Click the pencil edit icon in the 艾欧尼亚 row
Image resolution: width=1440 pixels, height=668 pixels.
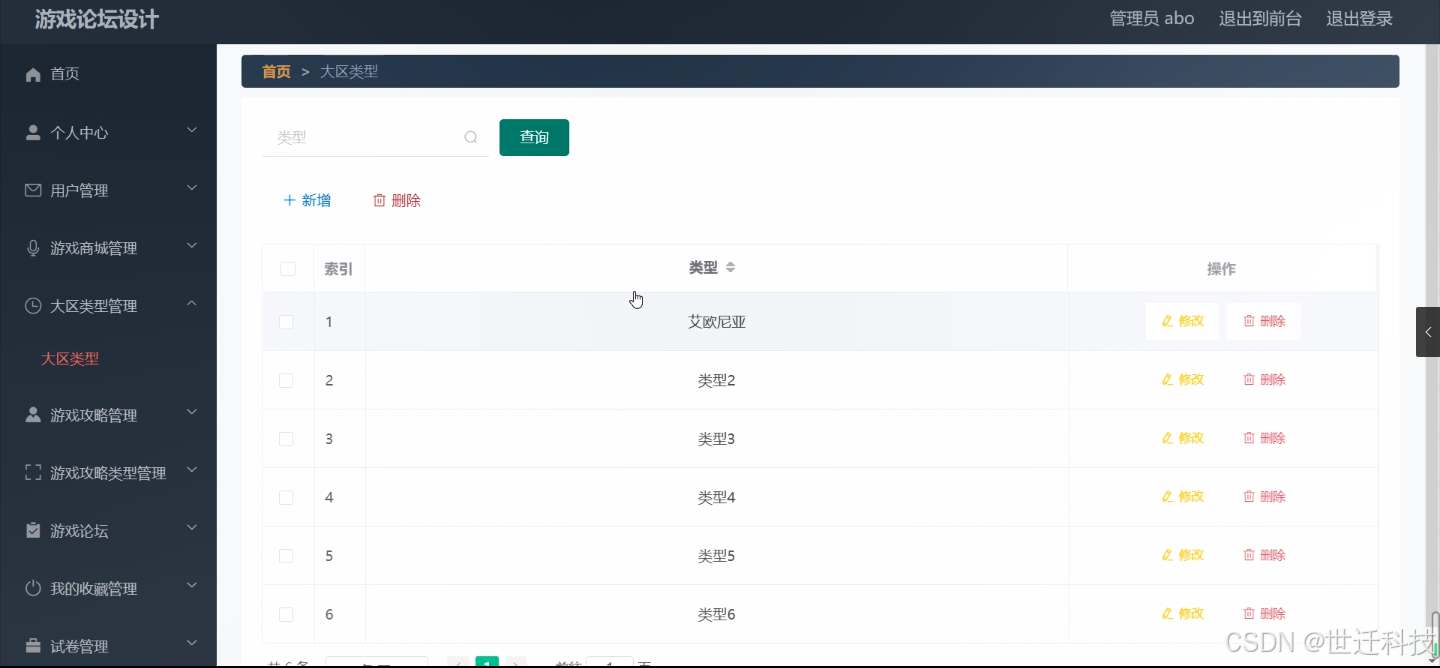pyautogui.click(x=1167, y=321)
